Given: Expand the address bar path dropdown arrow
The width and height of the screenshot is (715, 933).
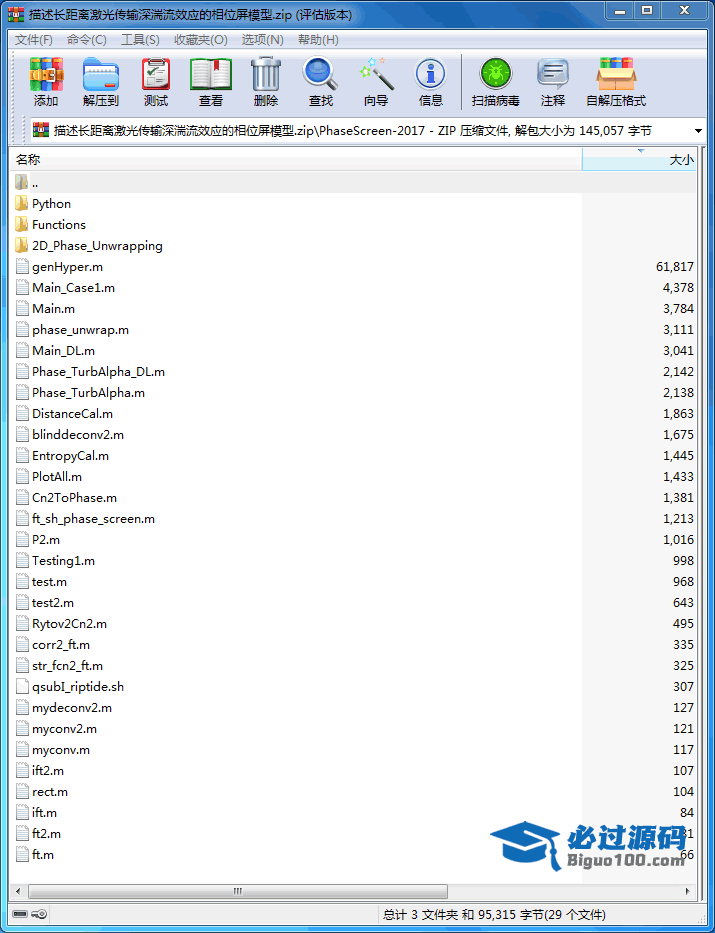Looking at the screenshot, I should click(698, 130).
